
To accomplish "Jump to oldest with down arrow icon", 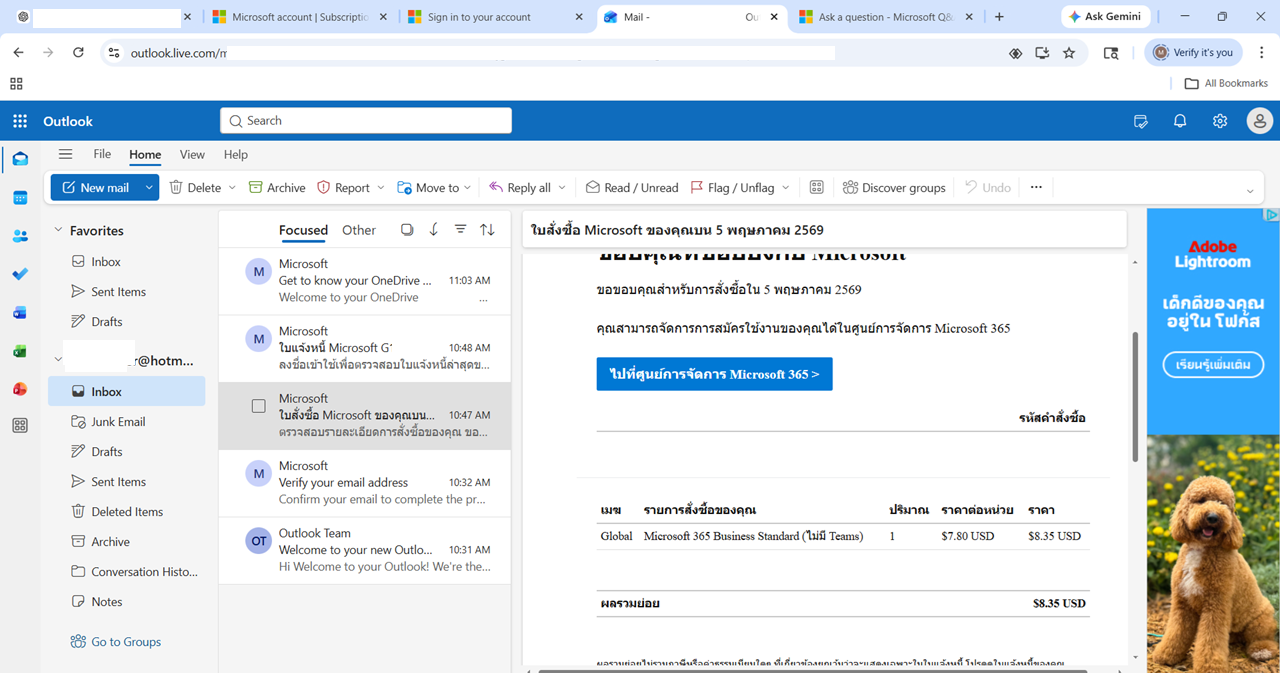I will coord(433,230).
